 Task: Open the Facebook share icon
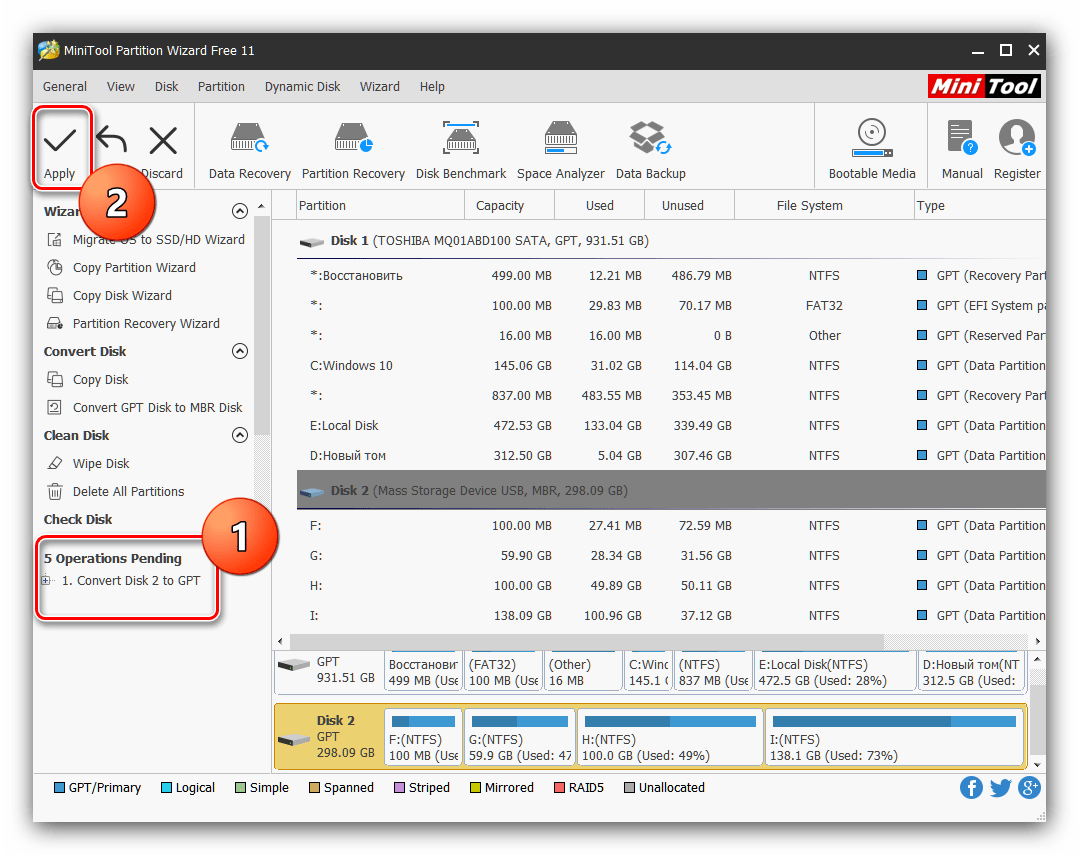coord(971,788)
